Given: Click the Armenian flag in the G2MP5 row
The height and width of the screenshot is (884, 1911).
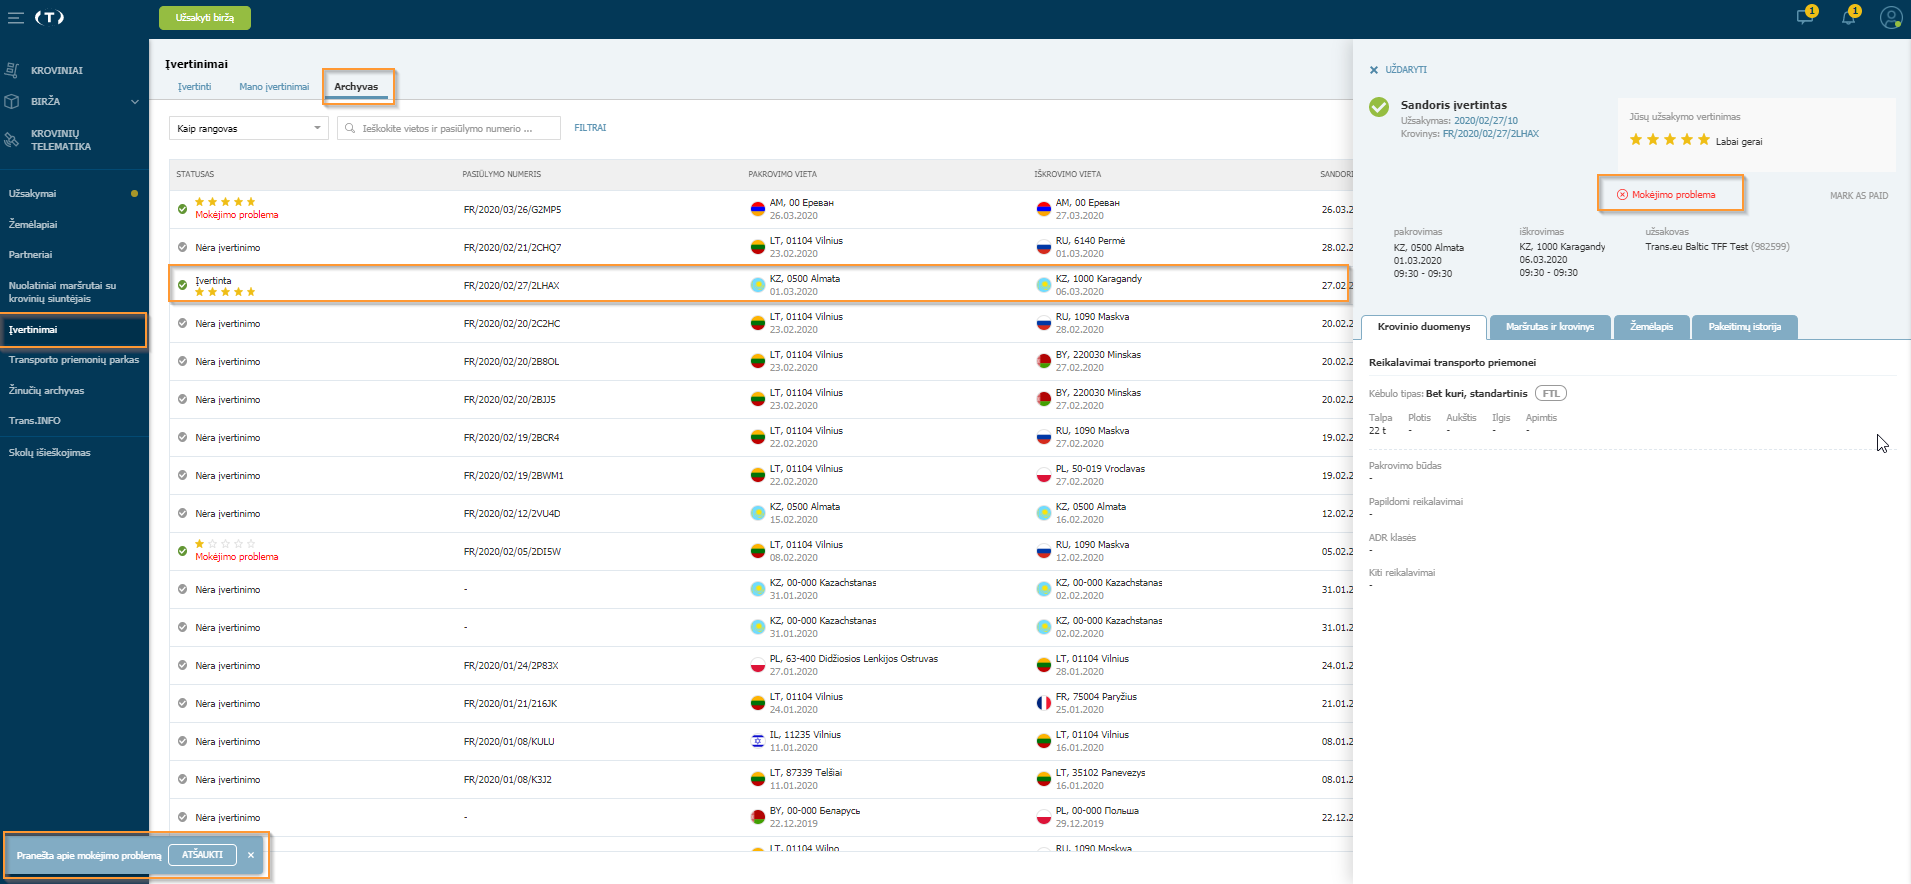Looking at the screenshot, I should click(x=758, y=209).
